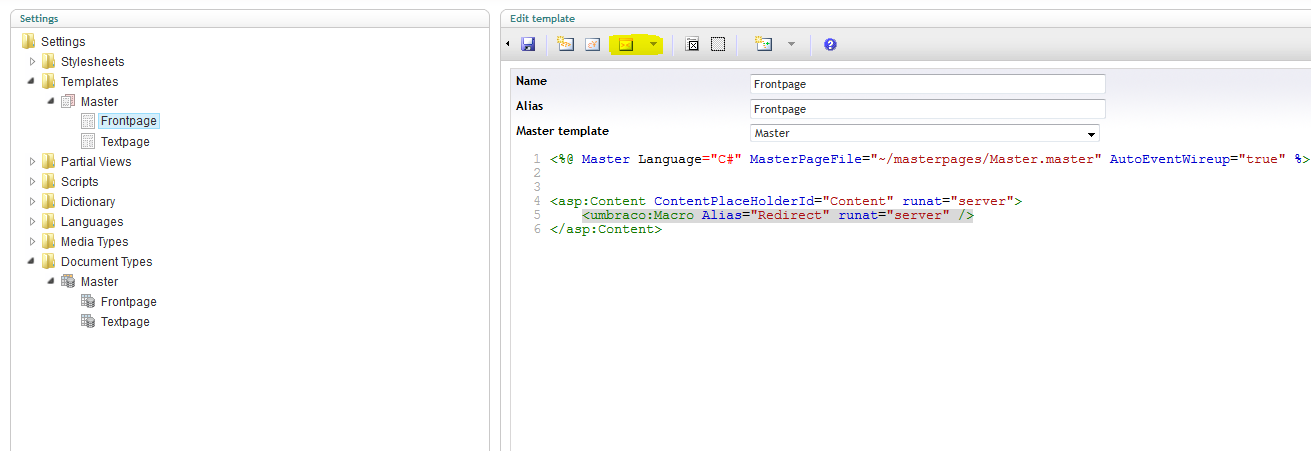Click the Settings root folder icon

28,42
